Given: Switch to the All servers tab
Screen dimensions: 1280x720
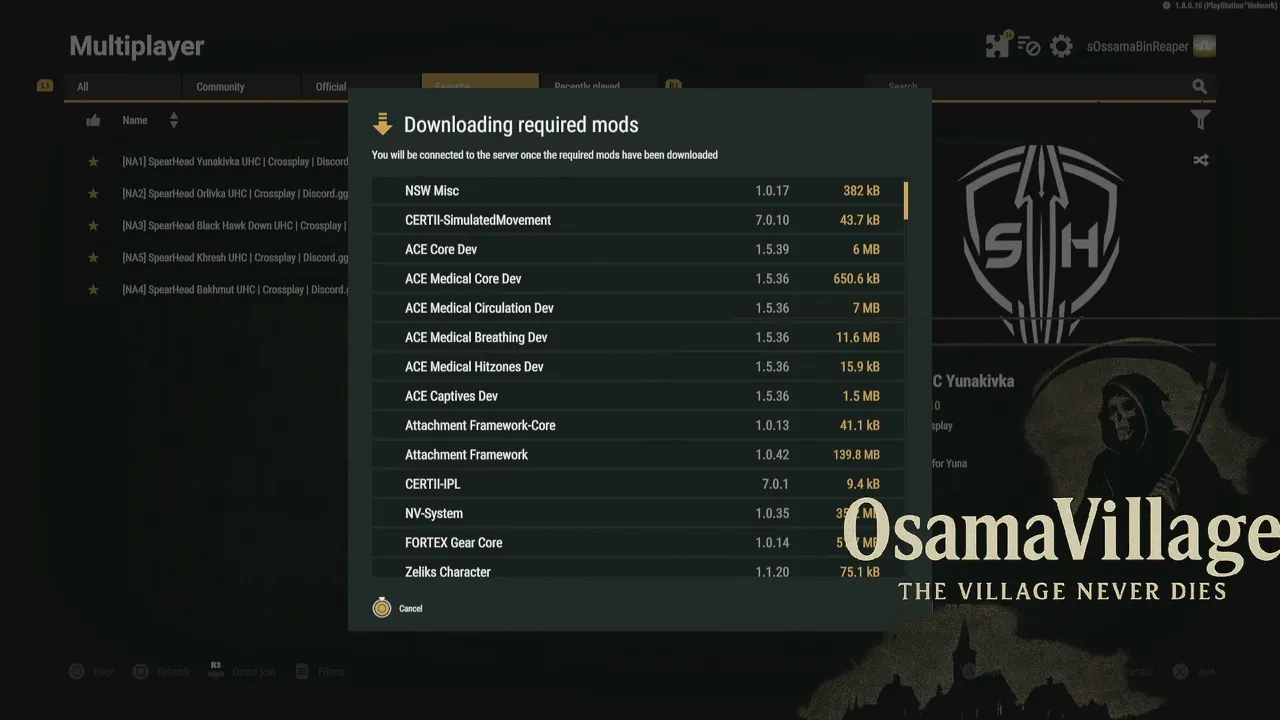Looking at the screenshot, I should [x=123, y=87].
